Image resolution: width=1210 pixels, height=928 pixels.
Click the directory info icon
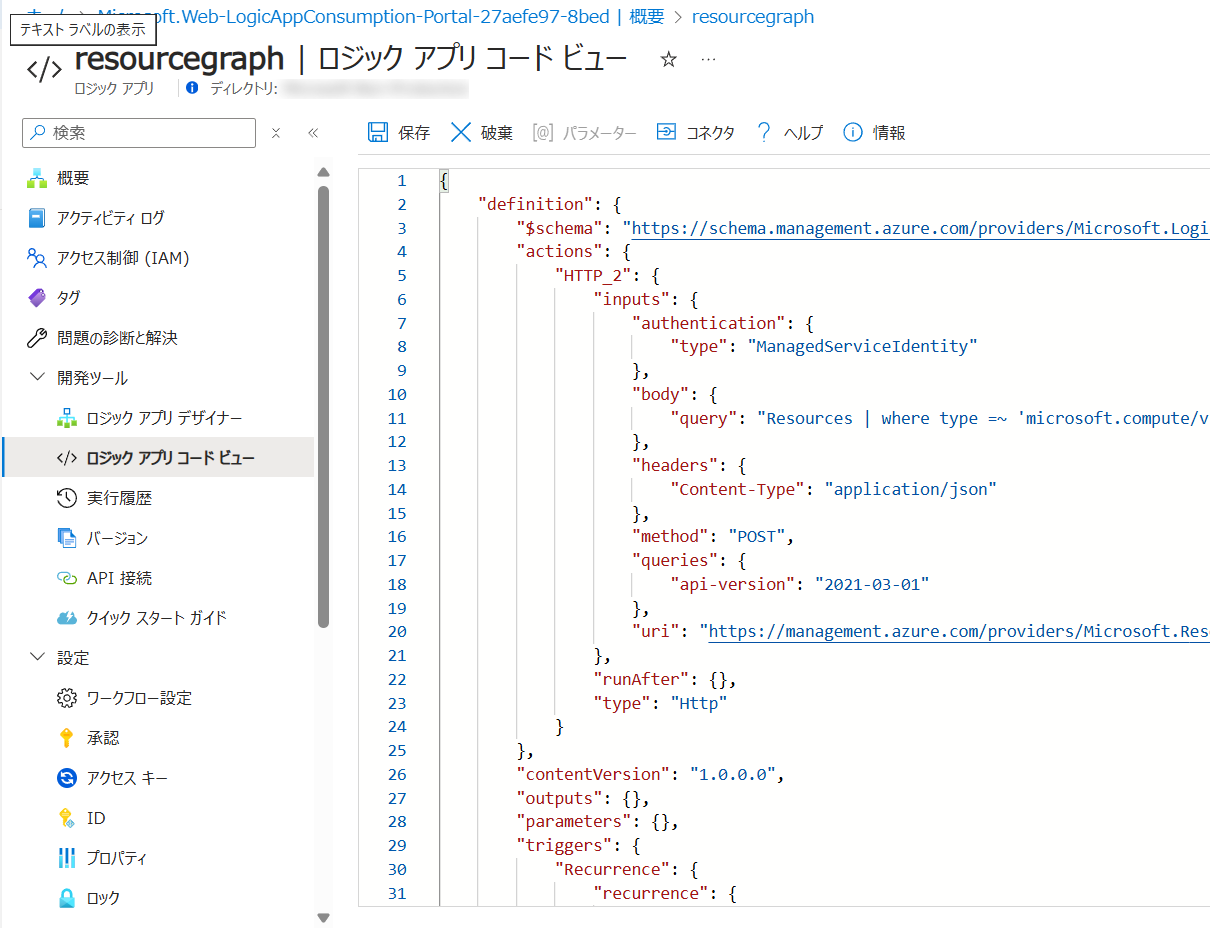(192, 88)
